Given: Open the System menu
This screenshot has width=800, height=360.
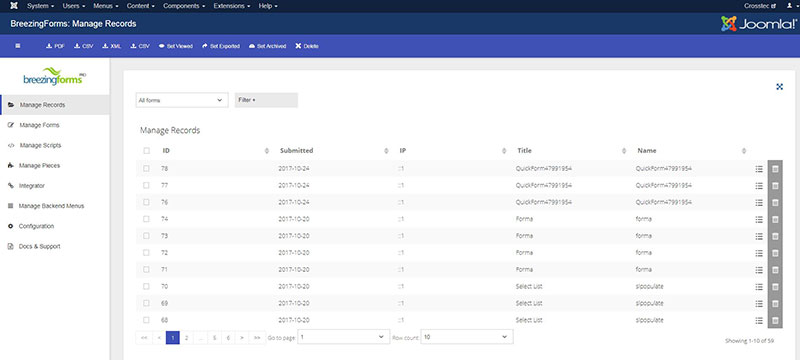Looking at the screenshot, I should [x=41, y=6].
